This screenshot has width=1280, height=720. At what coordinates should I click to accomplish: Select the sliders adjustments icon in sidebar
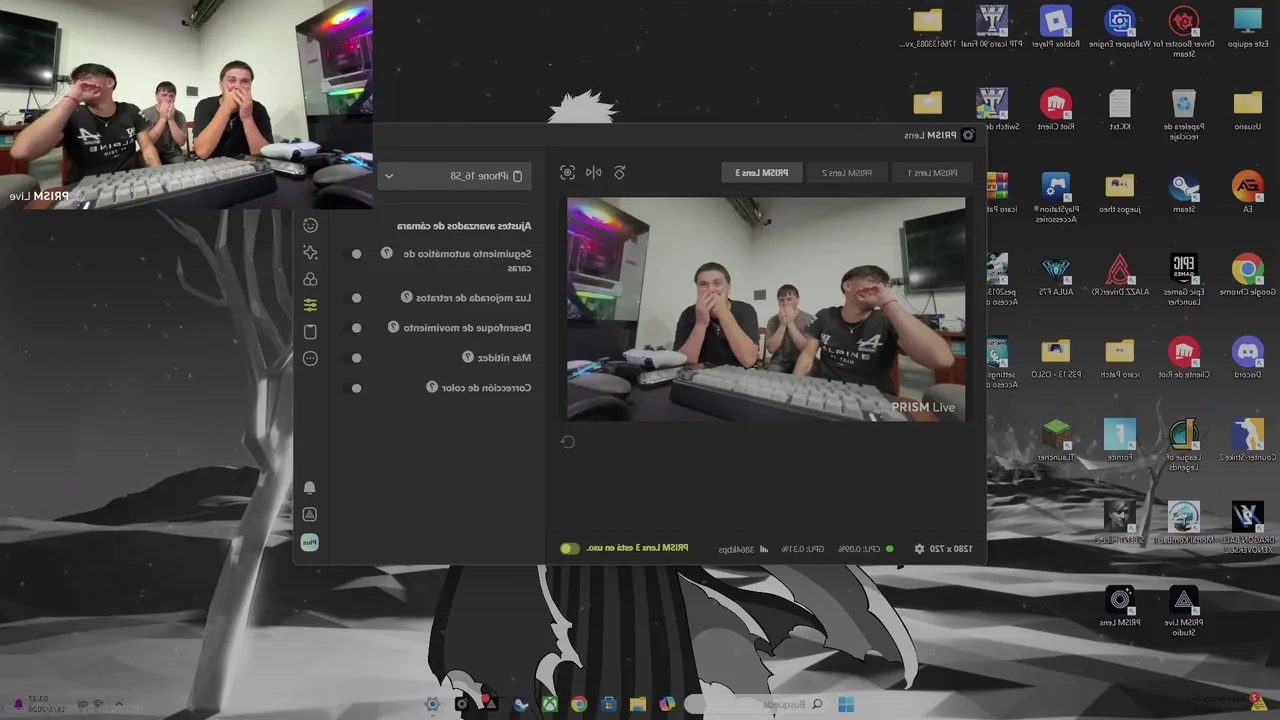(x=310, y=305)
